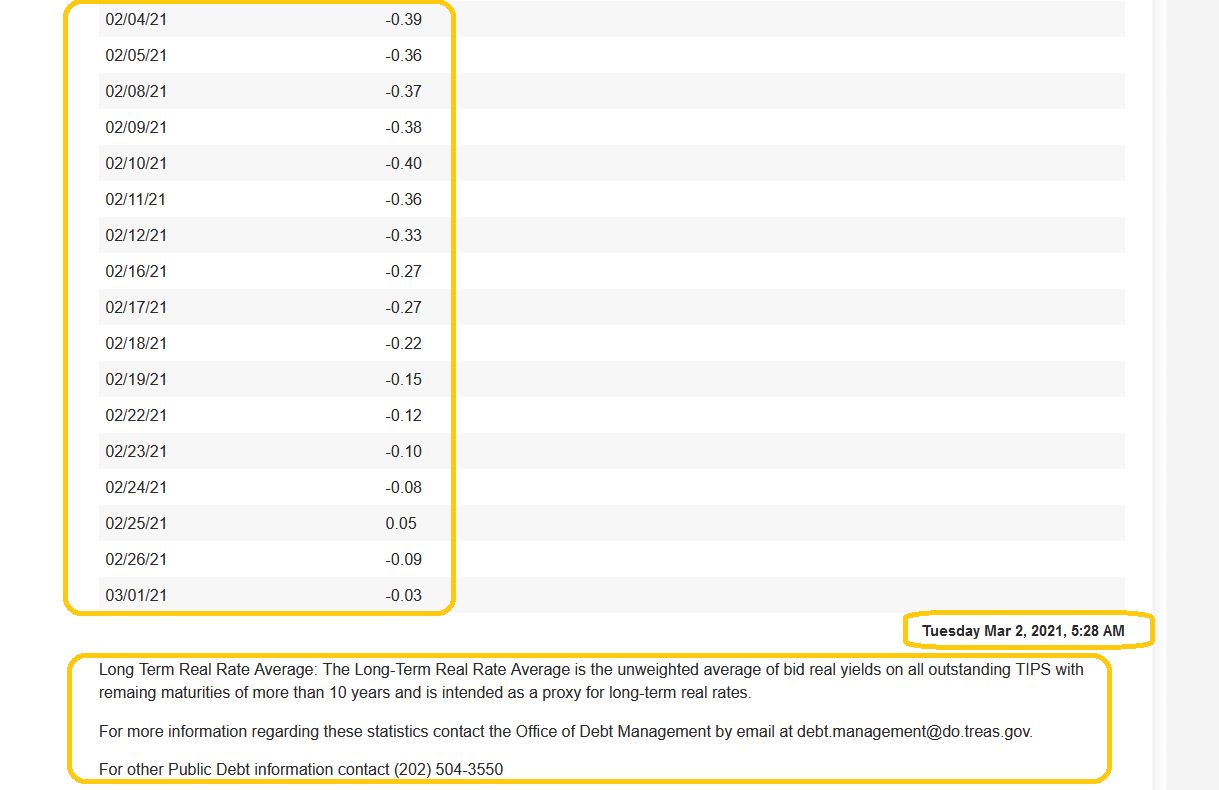
Task: Select the 03/01/21 date cell
Action: 136,595
